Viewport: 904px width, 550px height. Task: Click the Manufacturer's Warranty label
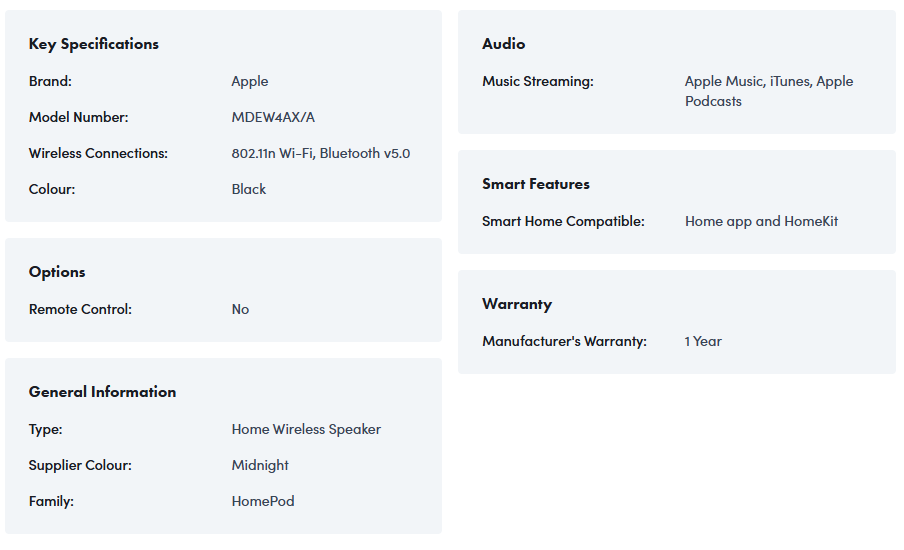(564, 341)
